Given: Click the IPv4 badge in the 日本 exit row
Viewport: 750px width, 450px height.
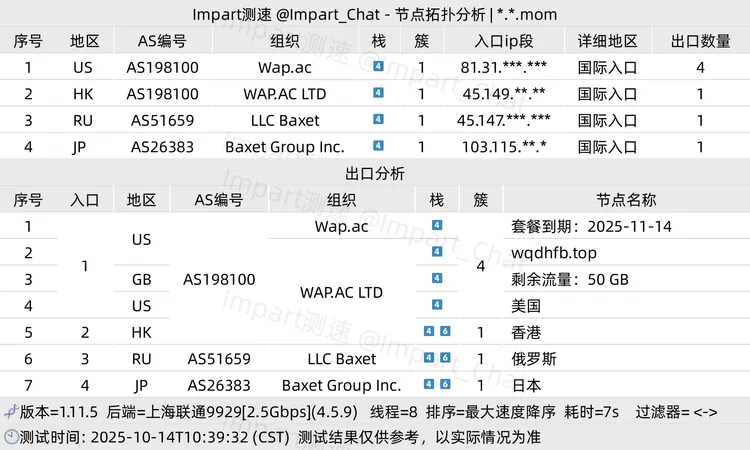Looking at the screenshot, I should (x=429, y=384).
